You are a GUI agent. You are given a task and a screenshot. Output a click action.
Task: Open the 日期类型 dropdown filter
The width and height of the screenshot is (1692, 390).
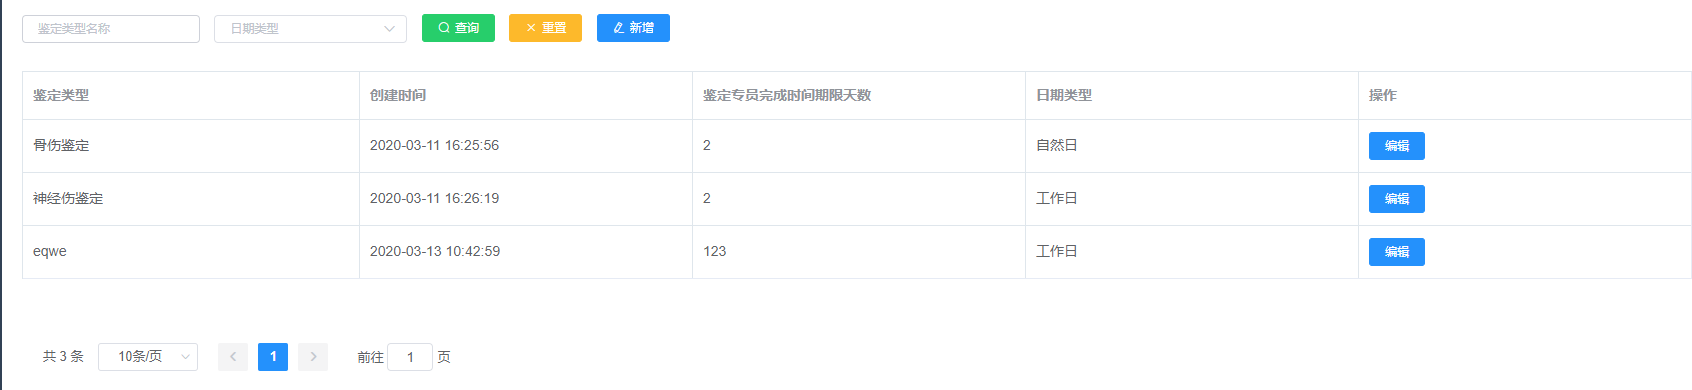coord(310,29)
